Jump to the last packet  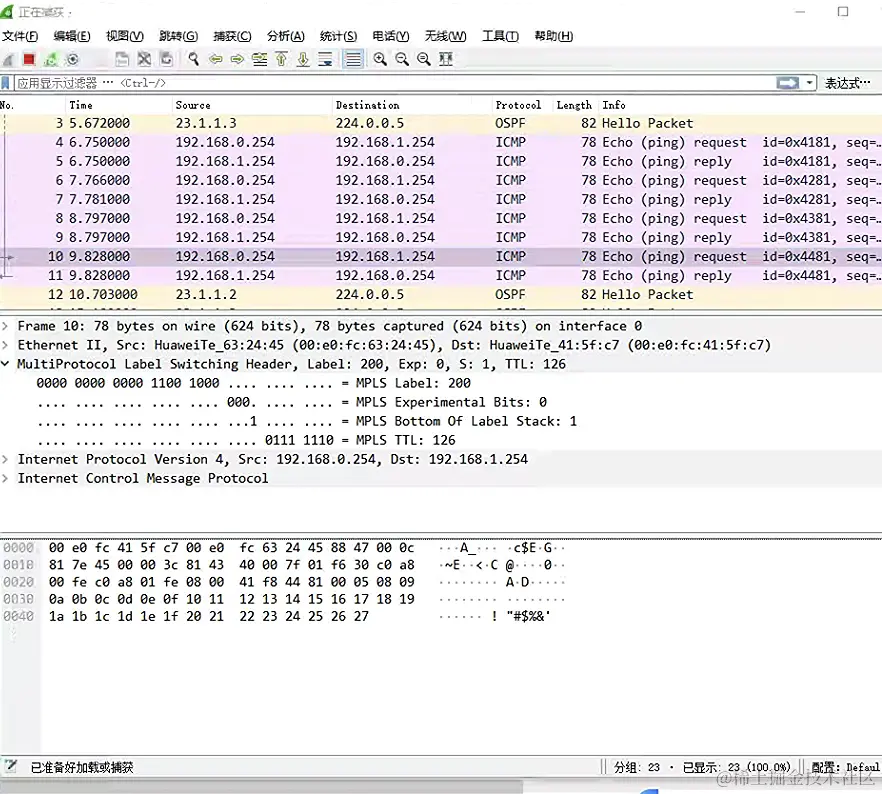coord(303,59)
